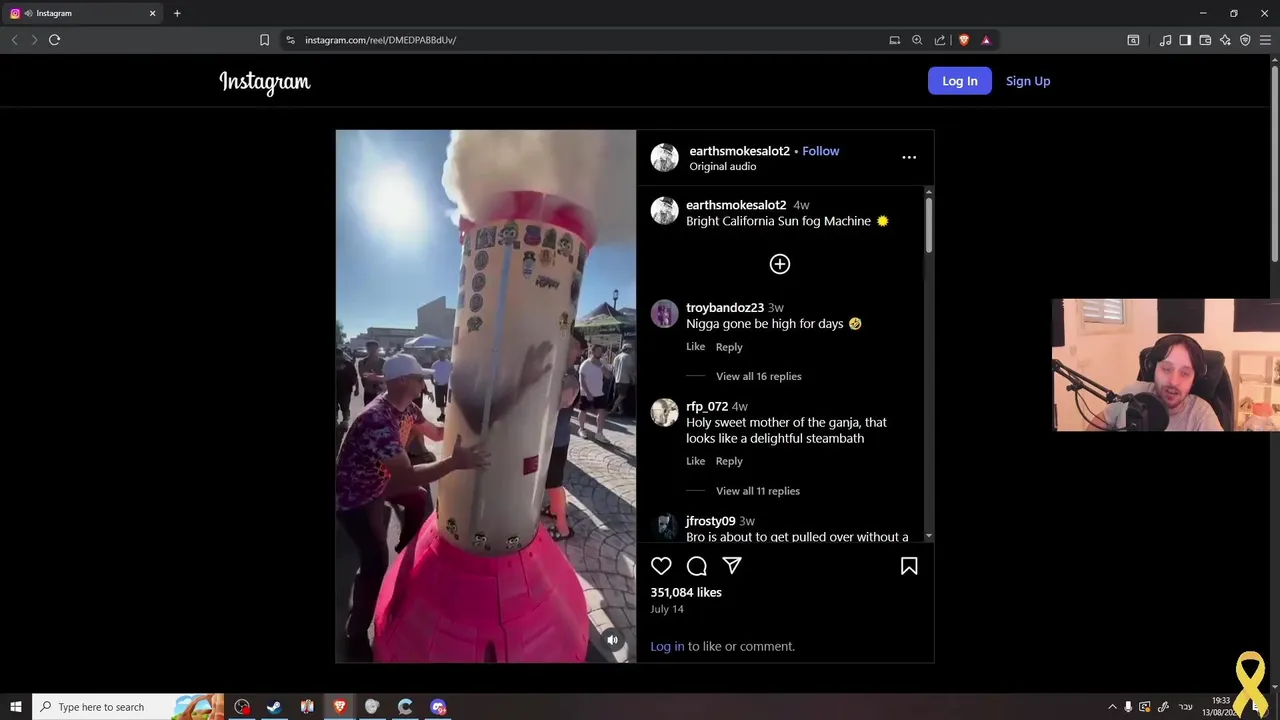The image size is (1280, 720).
Task: Expand View all 11 replies
Action: click(x=758, y=491)
